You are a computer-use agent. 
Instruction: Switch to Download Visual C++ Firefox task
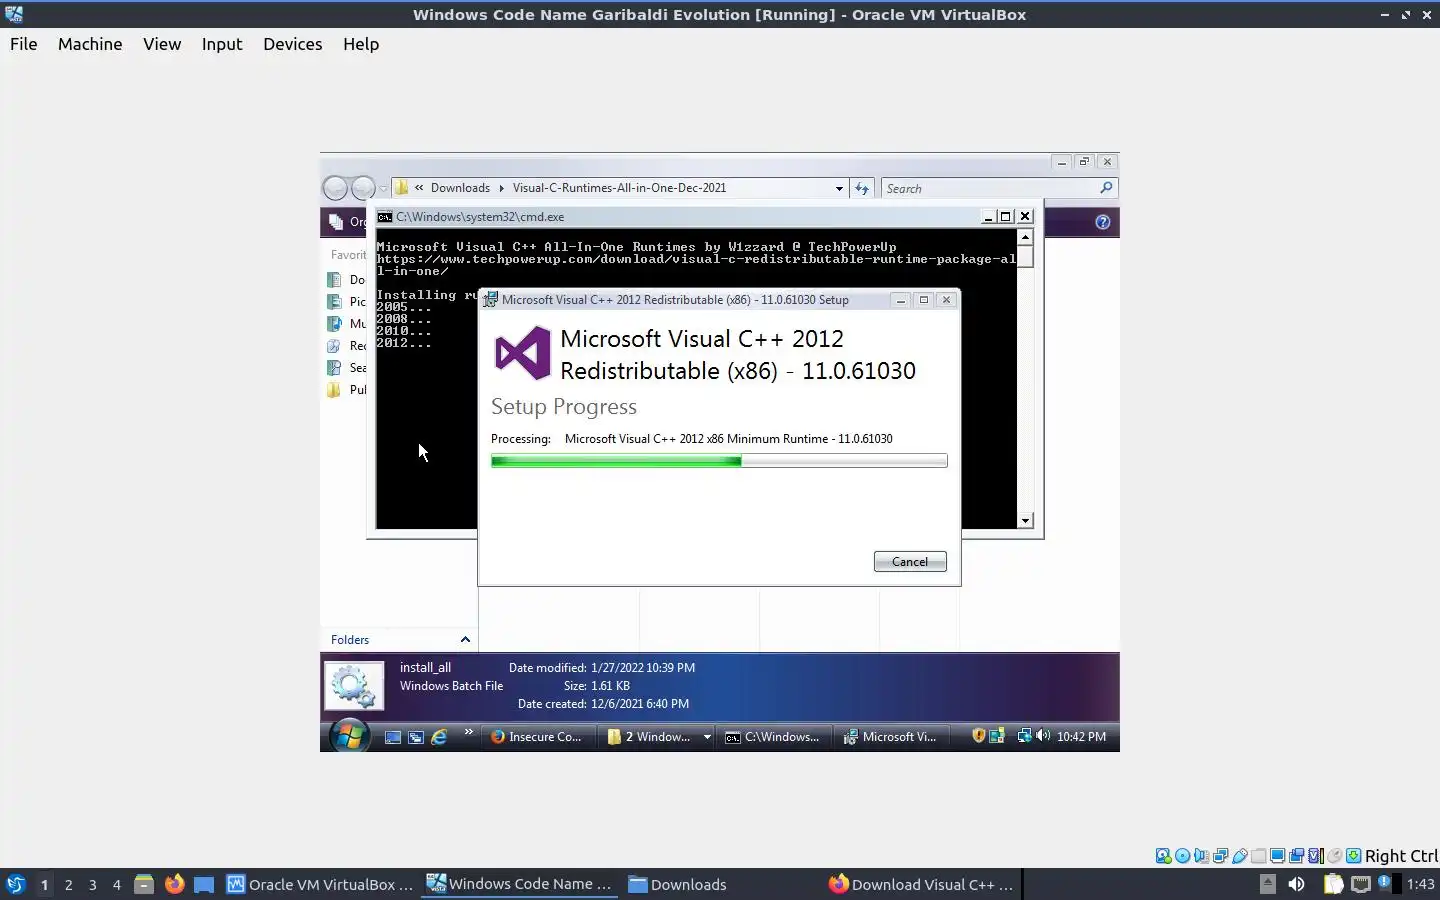click(921, 884)
